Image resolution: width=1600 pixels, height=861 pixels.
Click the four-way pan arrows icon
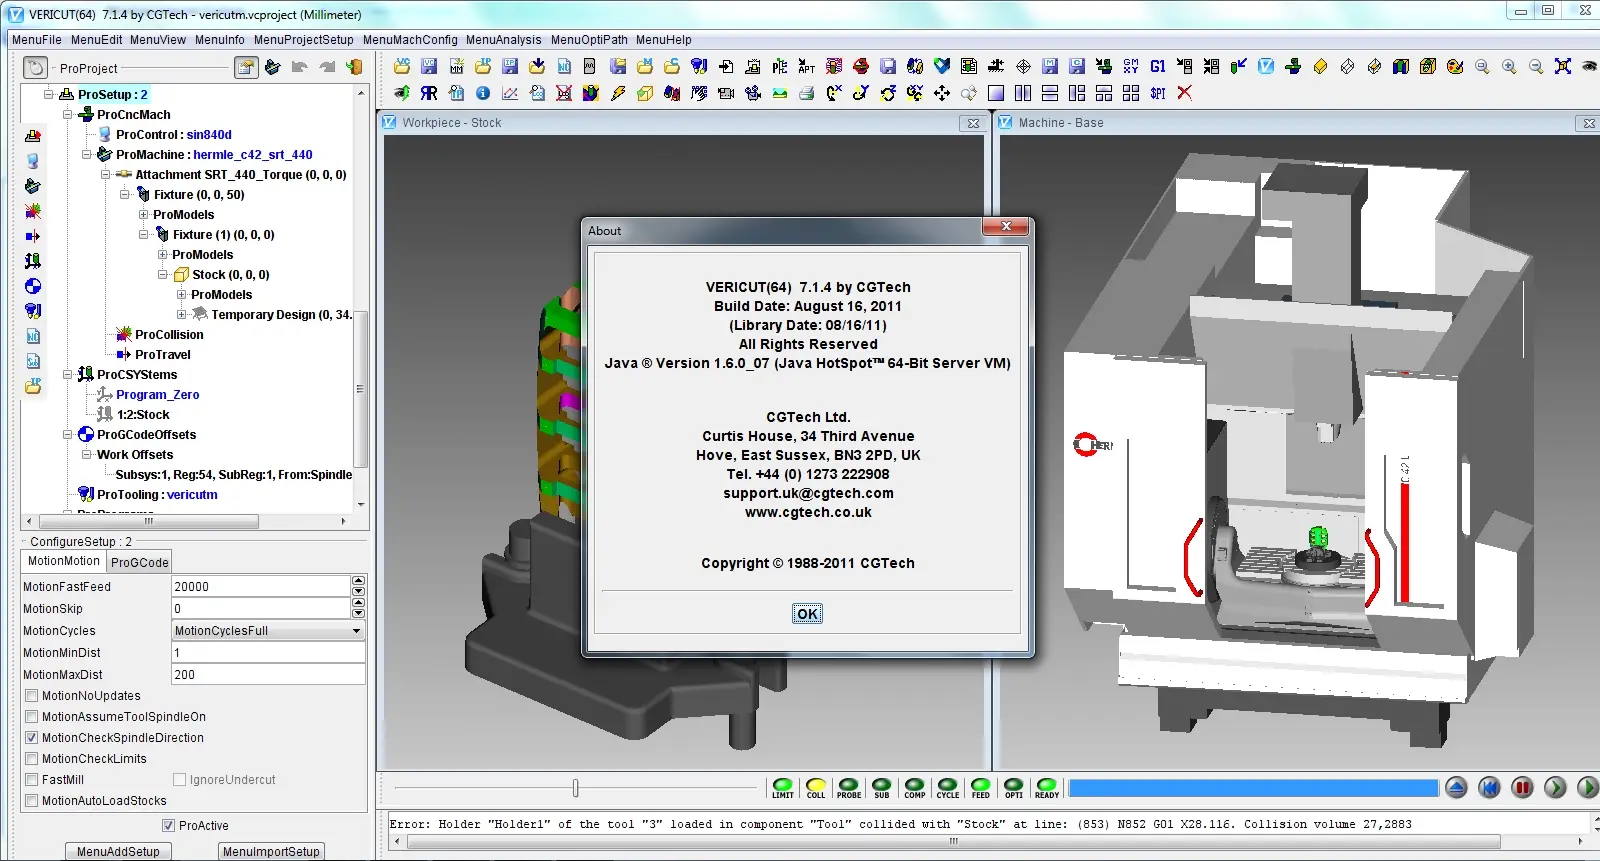click(942, 93)
